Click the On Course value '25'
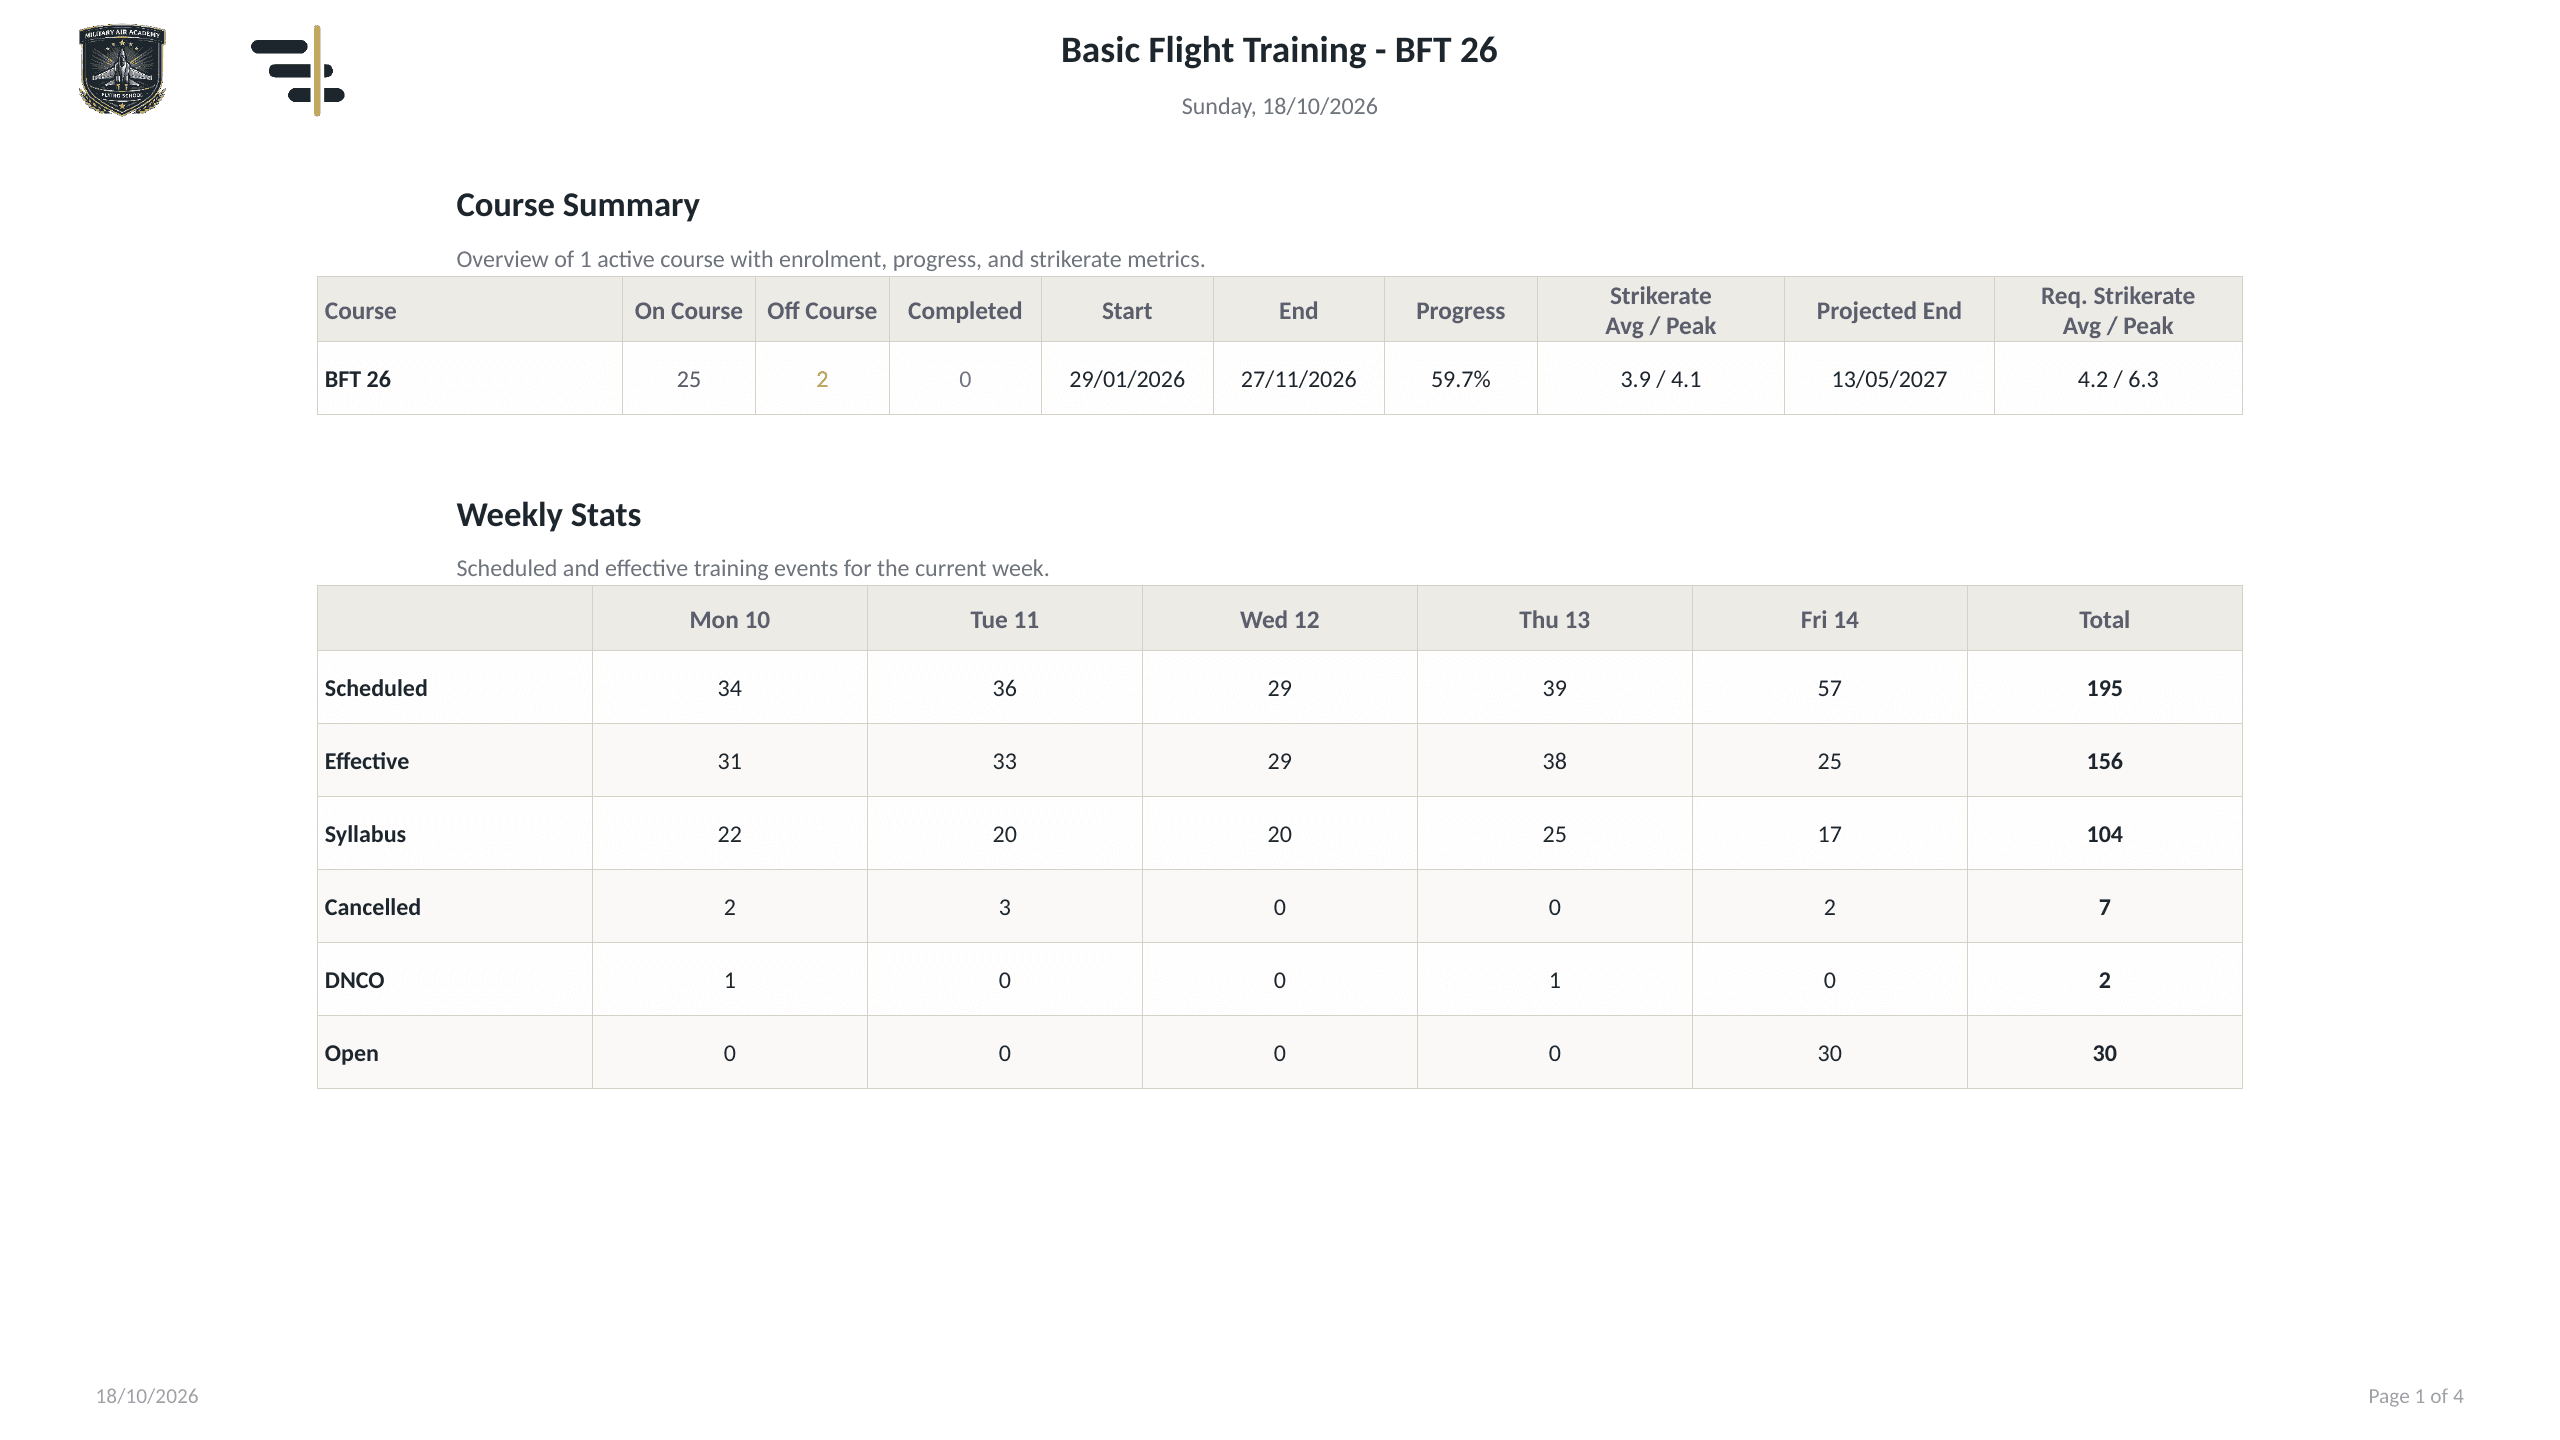Image resolution: width=2560 pixels, height=1440 pixels. [689, 379]
